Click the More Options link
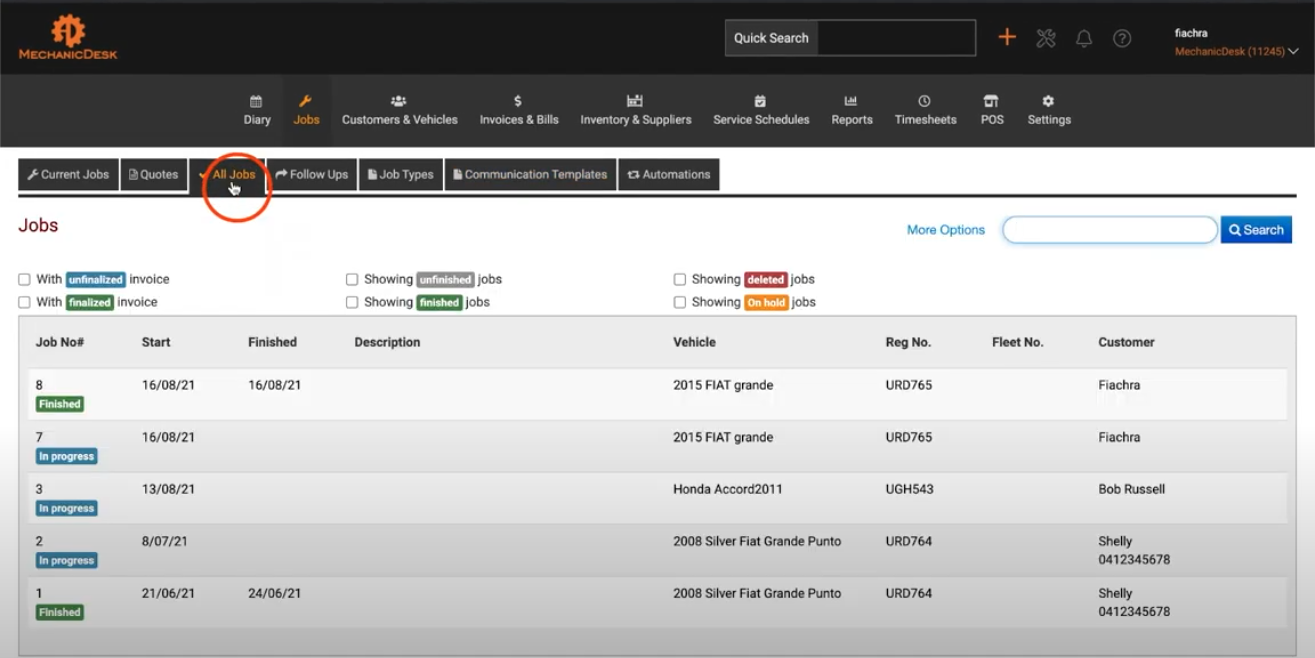Viewport: 1315px width, 658px height. 946,230
